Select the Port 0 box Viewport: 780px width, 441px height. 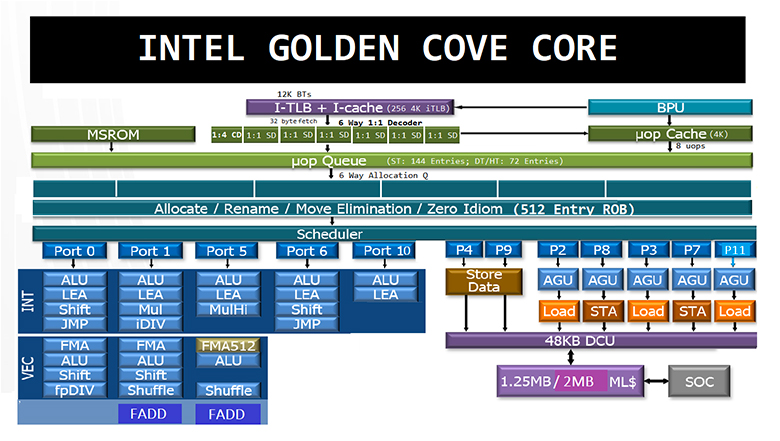[74, 251]
